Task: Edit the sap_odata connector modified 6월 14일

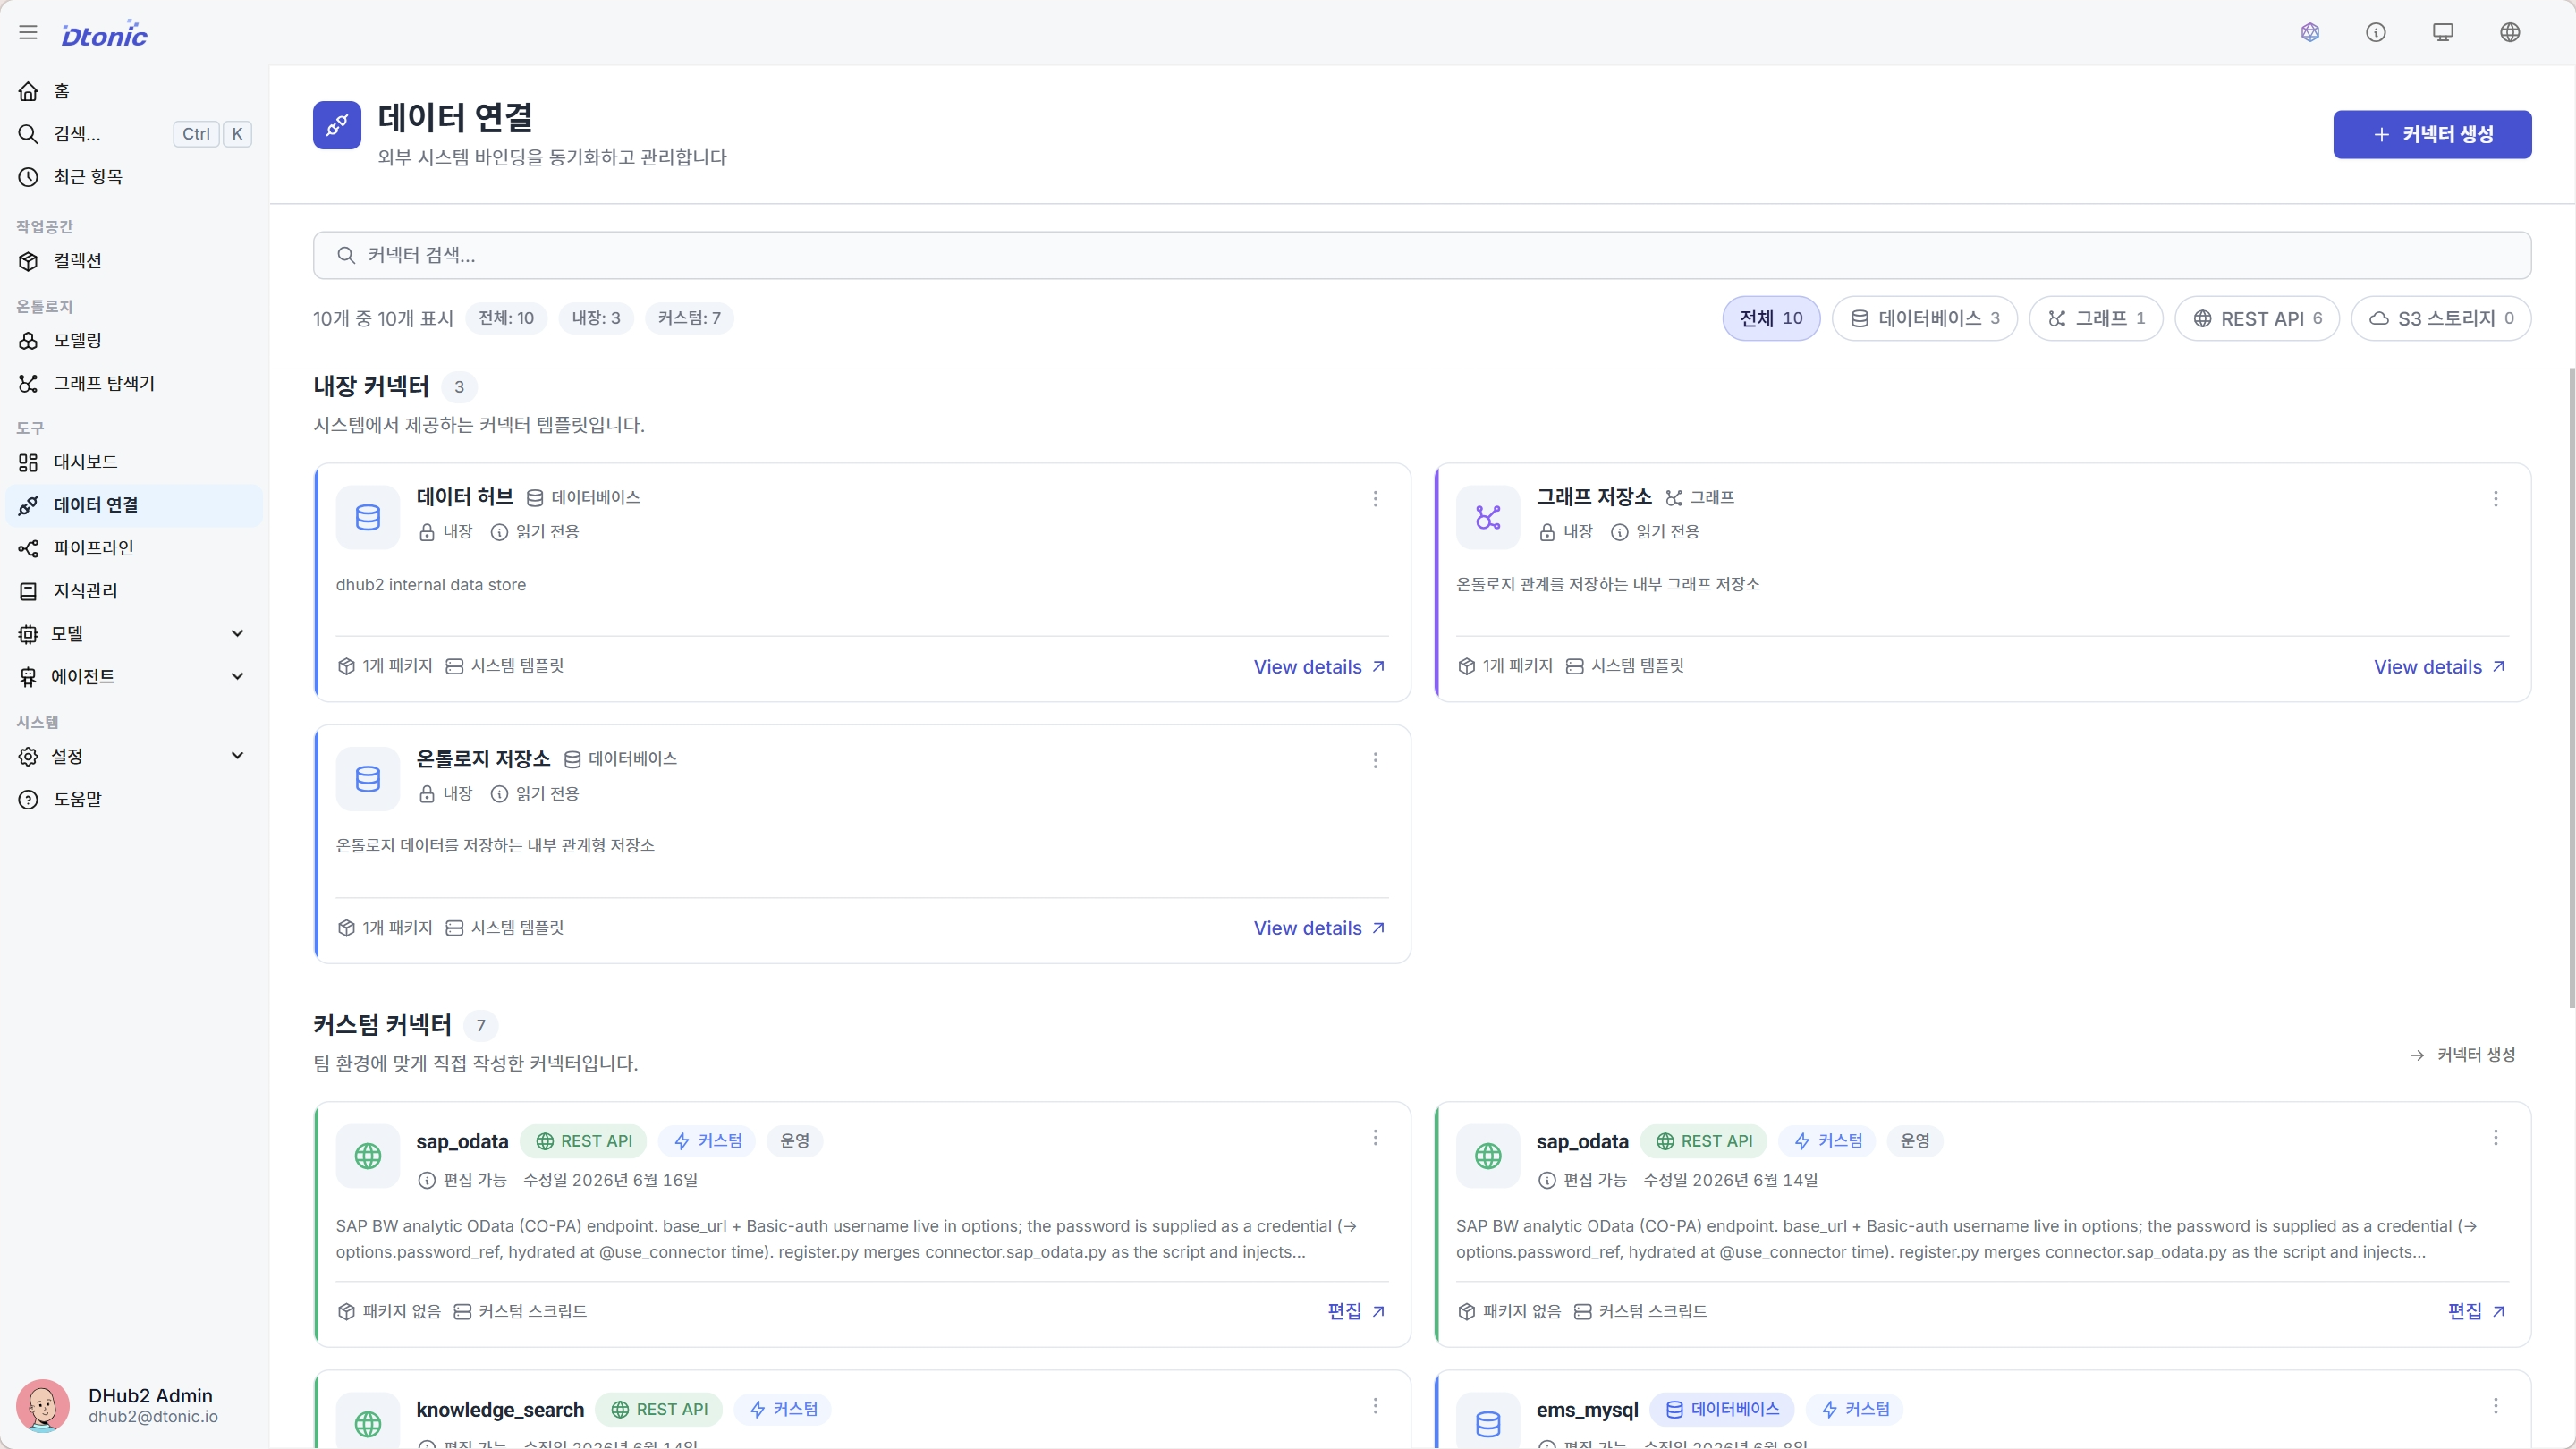Action: click(x=2476, y=1311)
